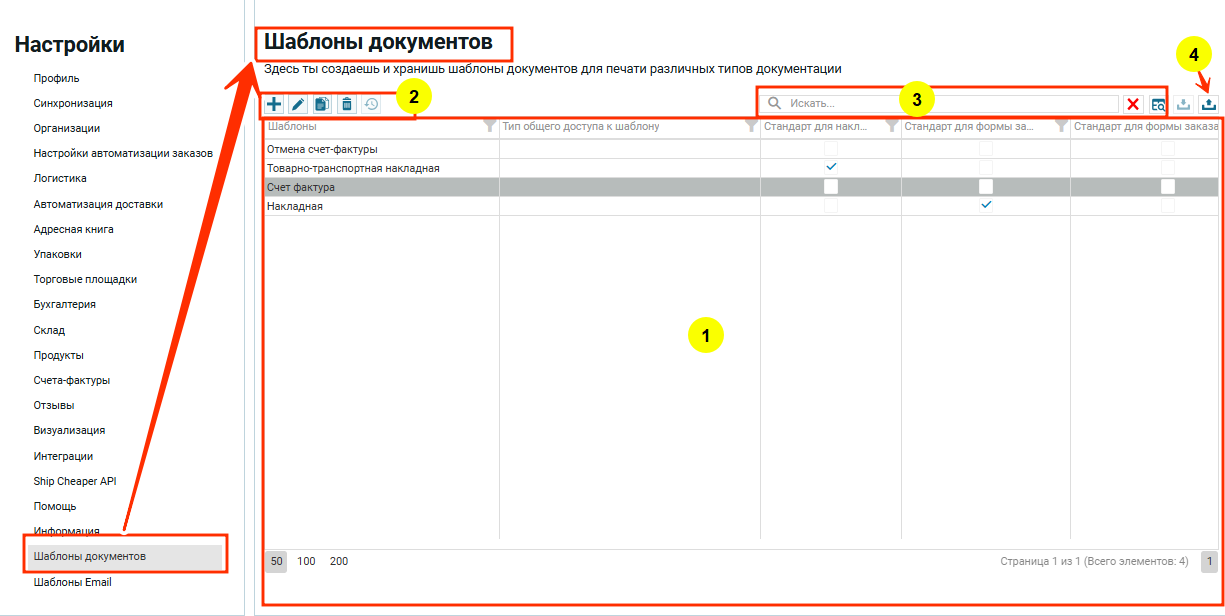Clear search with the red X icon
The height and width of the screenshot is (616, 1225).
coord(1133,104)
